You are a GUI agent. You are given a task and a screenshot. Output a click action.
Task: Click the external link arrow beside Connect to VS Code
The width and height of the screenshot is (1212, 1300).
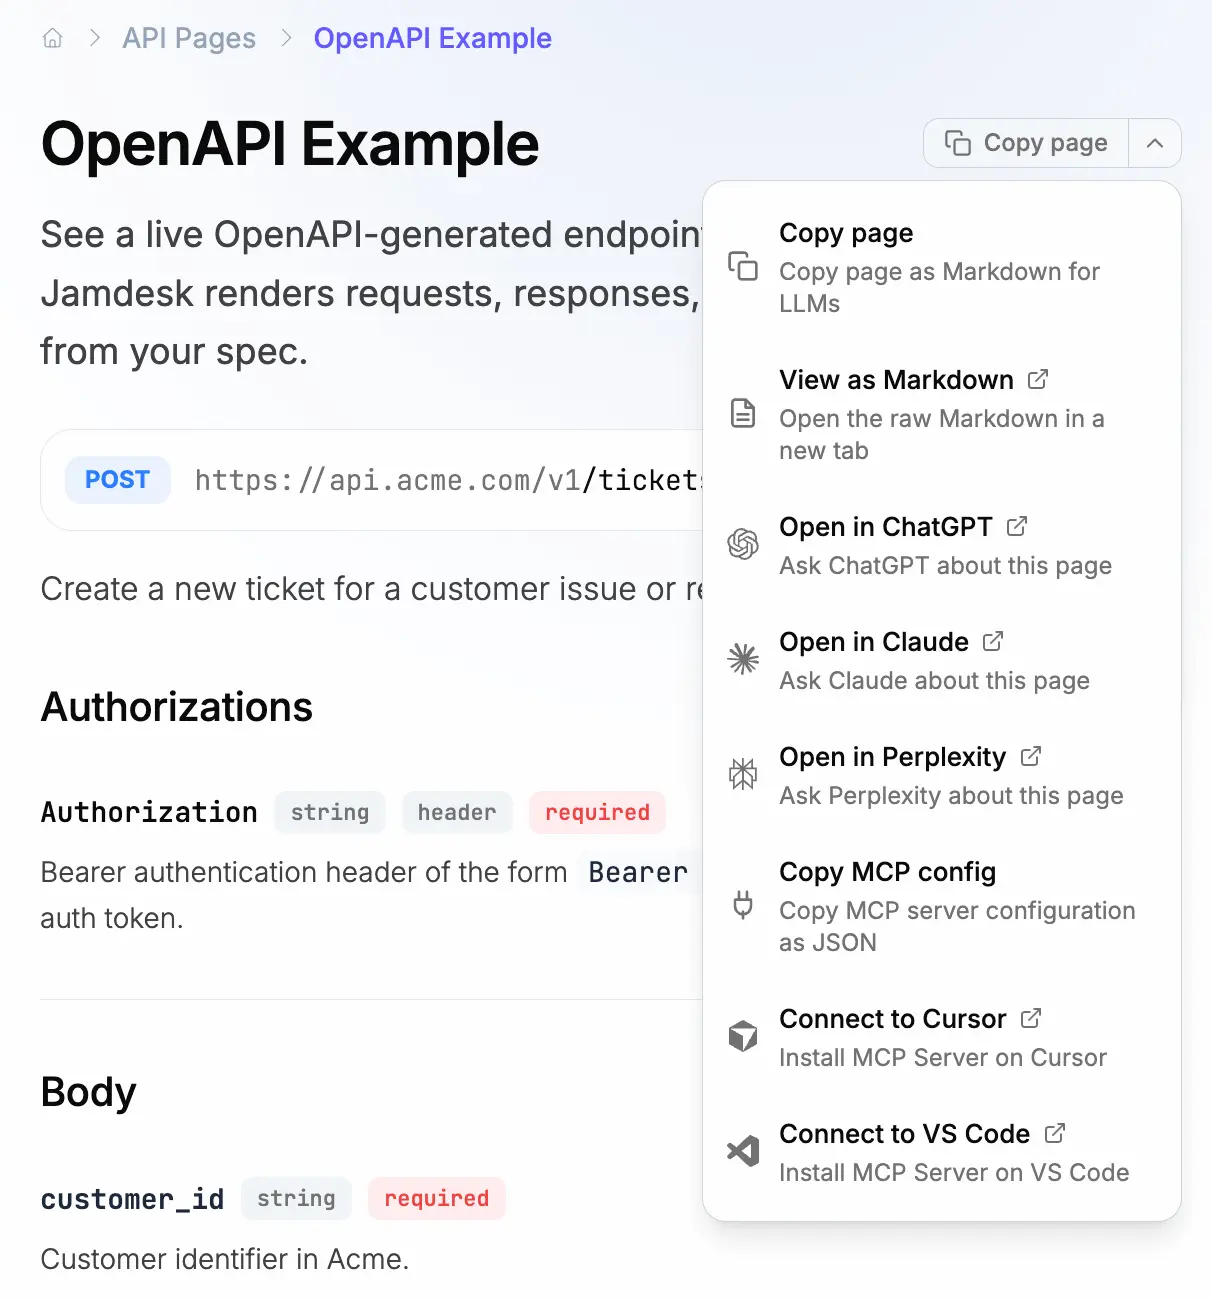point(1055,1133)
